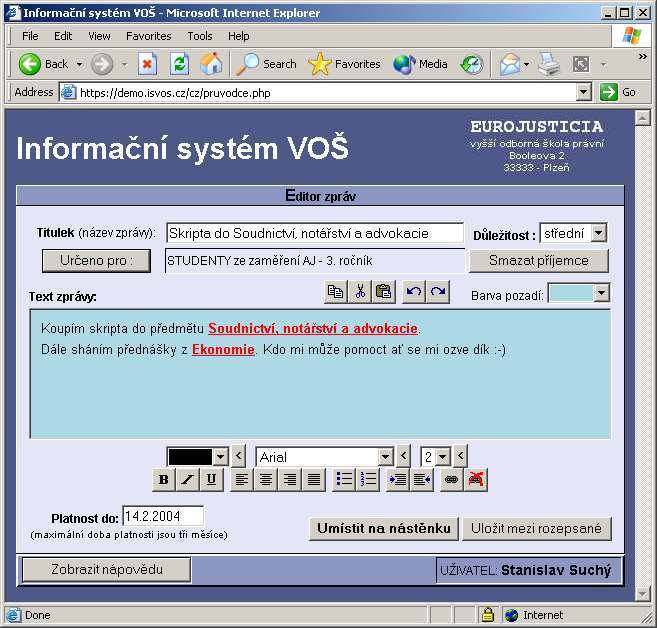Open Barva pozadí color dropdown
This screenshot has width=657, height=628.
pos(601,293)
